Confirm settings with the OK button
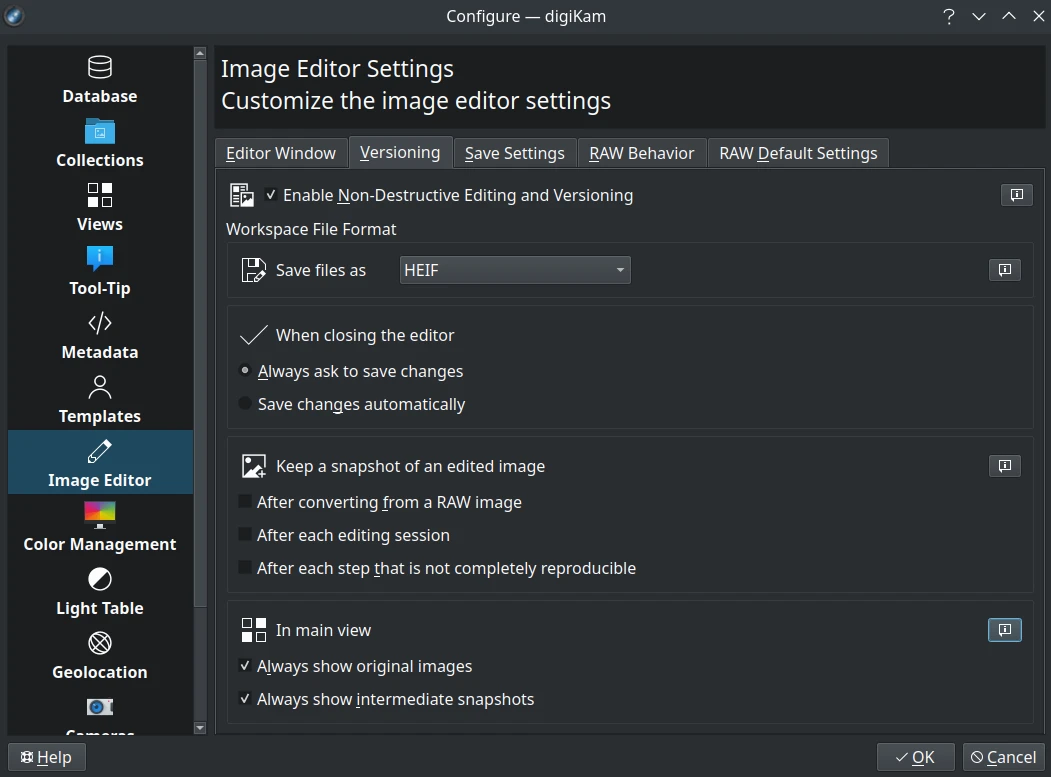The height and width of the screenshot is (777, 1051). 915,756
